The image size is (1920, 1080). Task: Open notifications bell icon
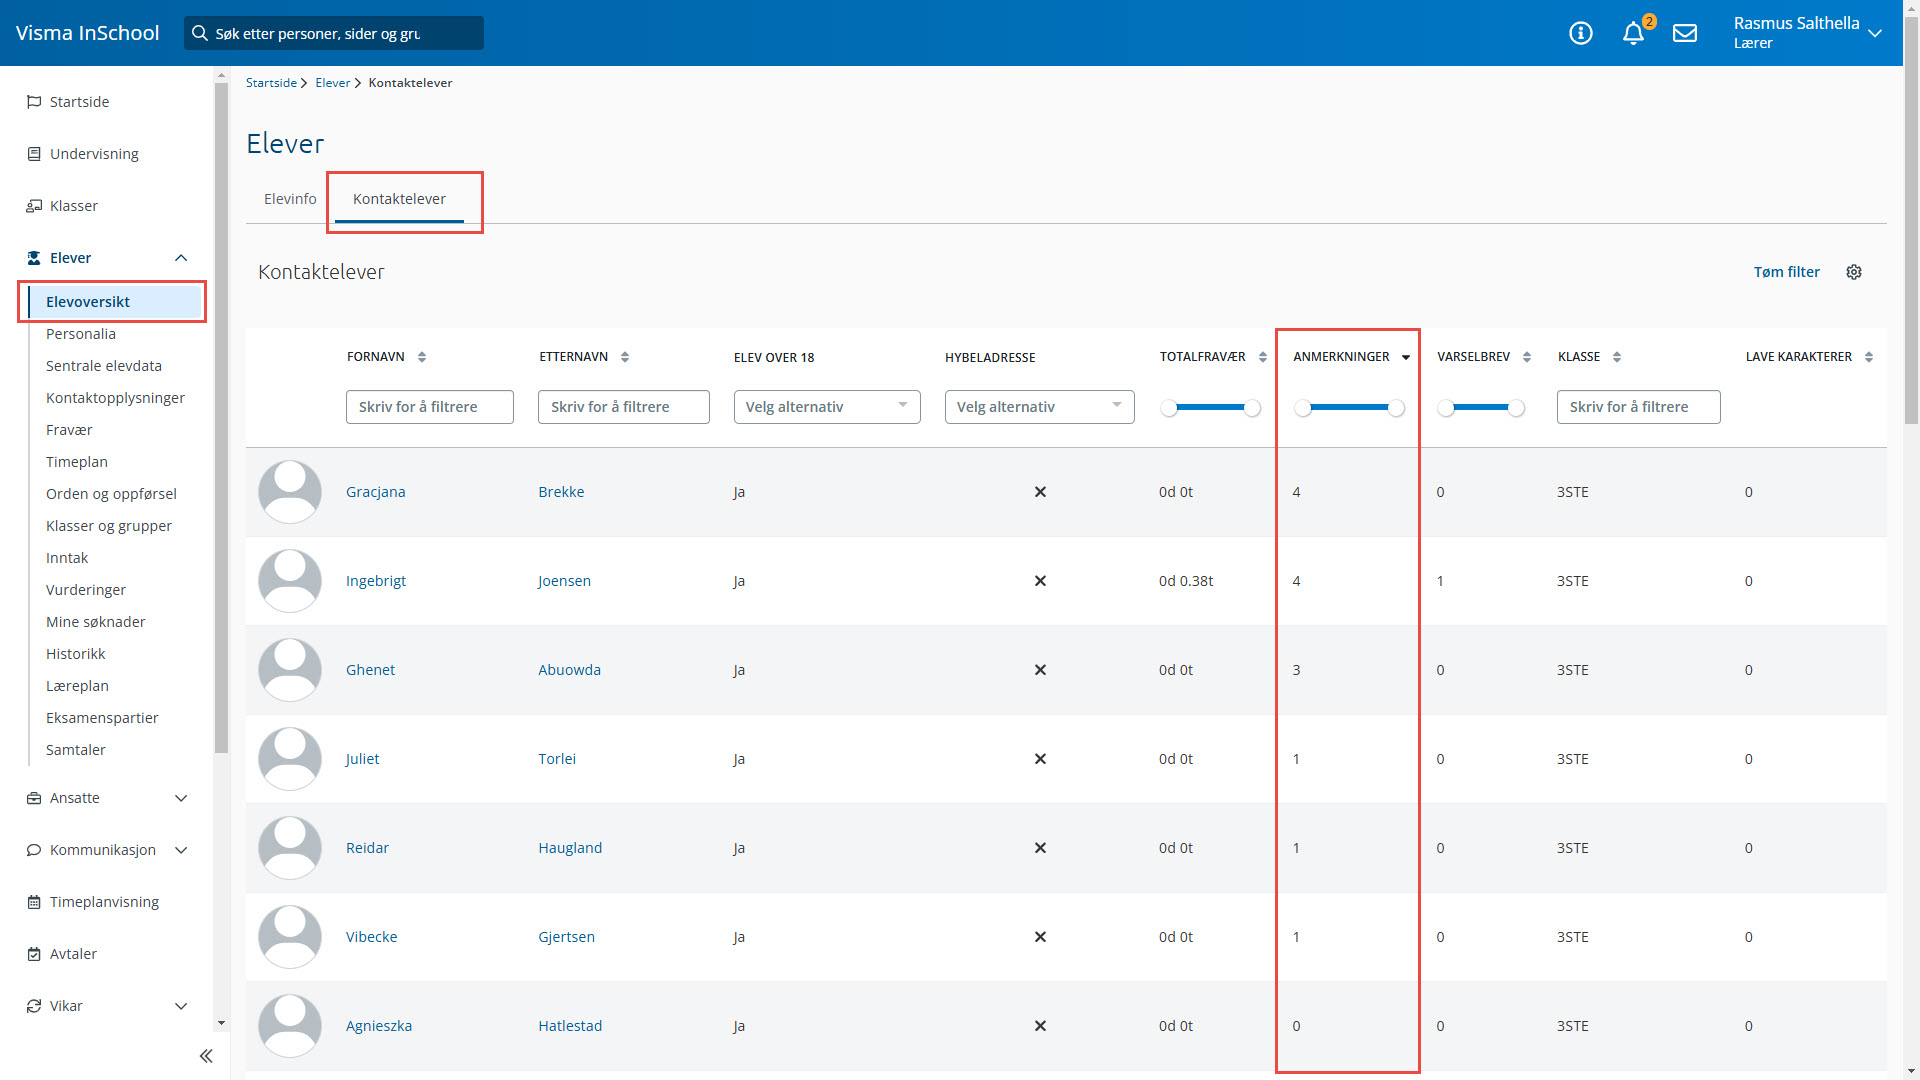click(x=1633, y=33)
